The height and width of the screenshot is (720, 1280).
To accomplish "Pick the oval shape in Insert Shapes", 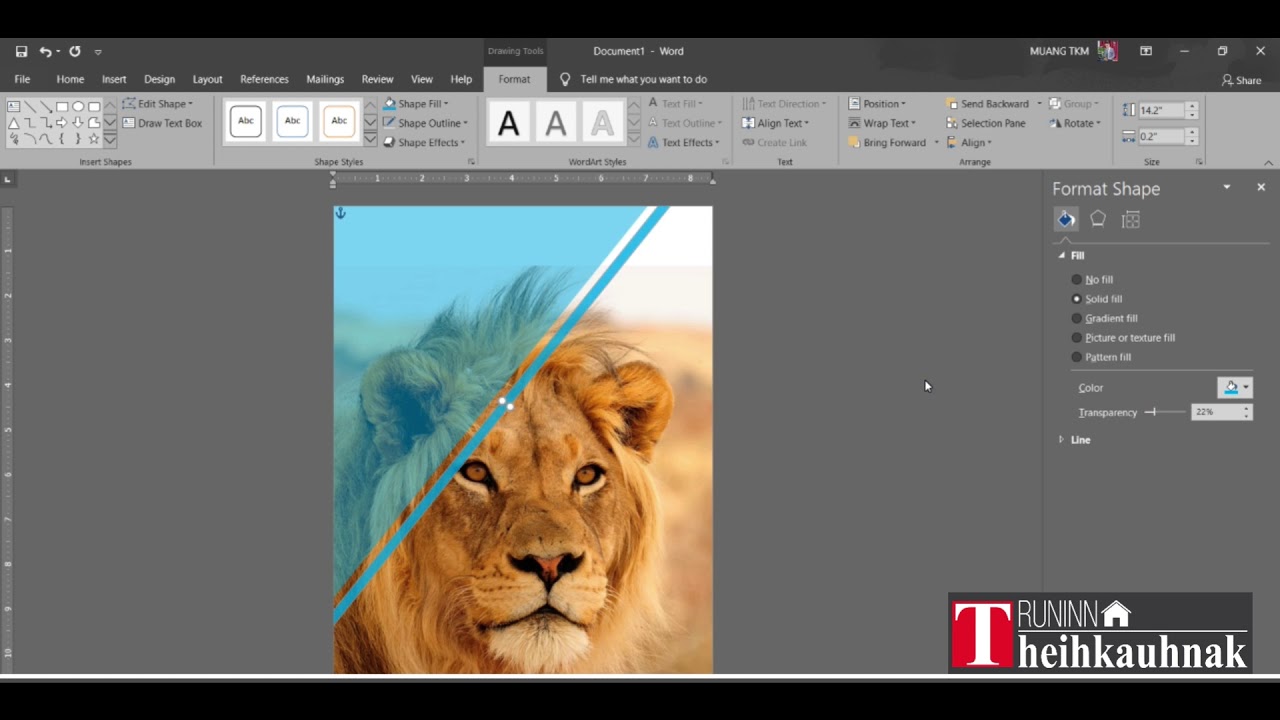I will (x=78, y=106).
